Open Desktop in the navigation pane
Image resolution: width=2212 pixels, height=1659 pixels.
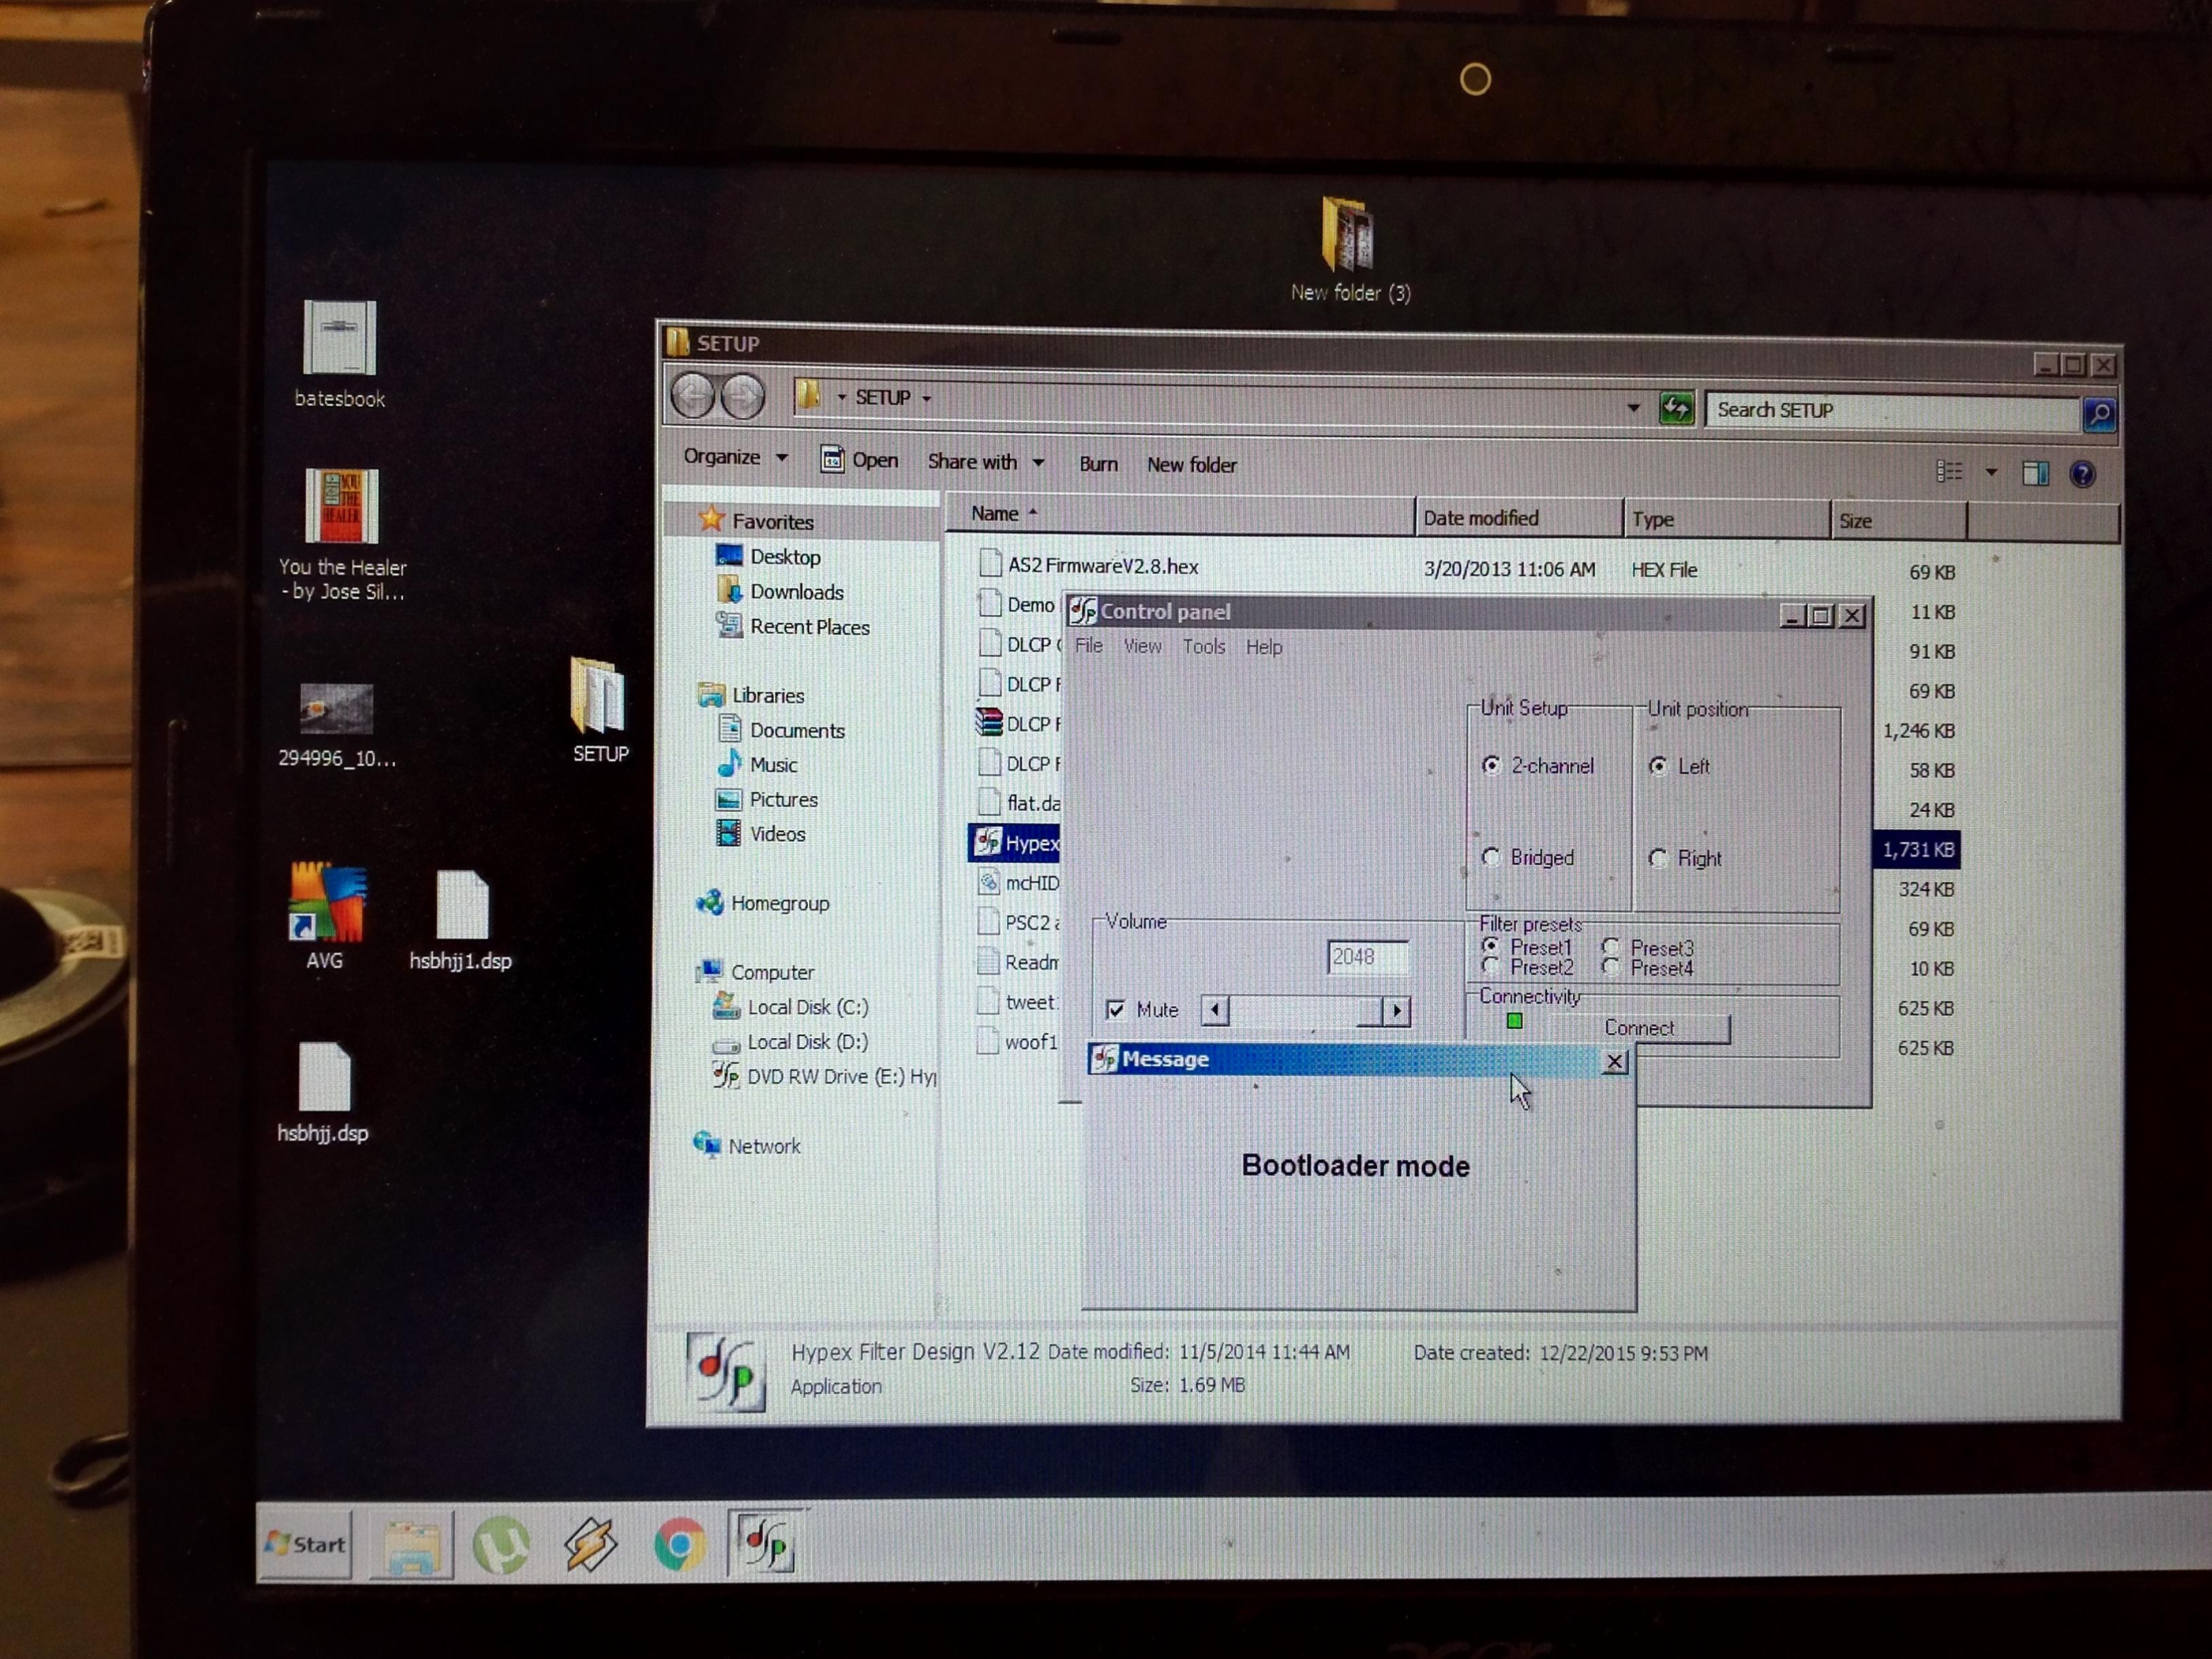point(768,556)
